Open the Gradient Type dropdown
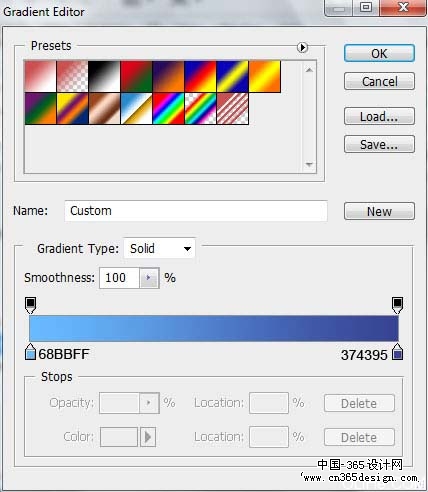 click(160, 248)
